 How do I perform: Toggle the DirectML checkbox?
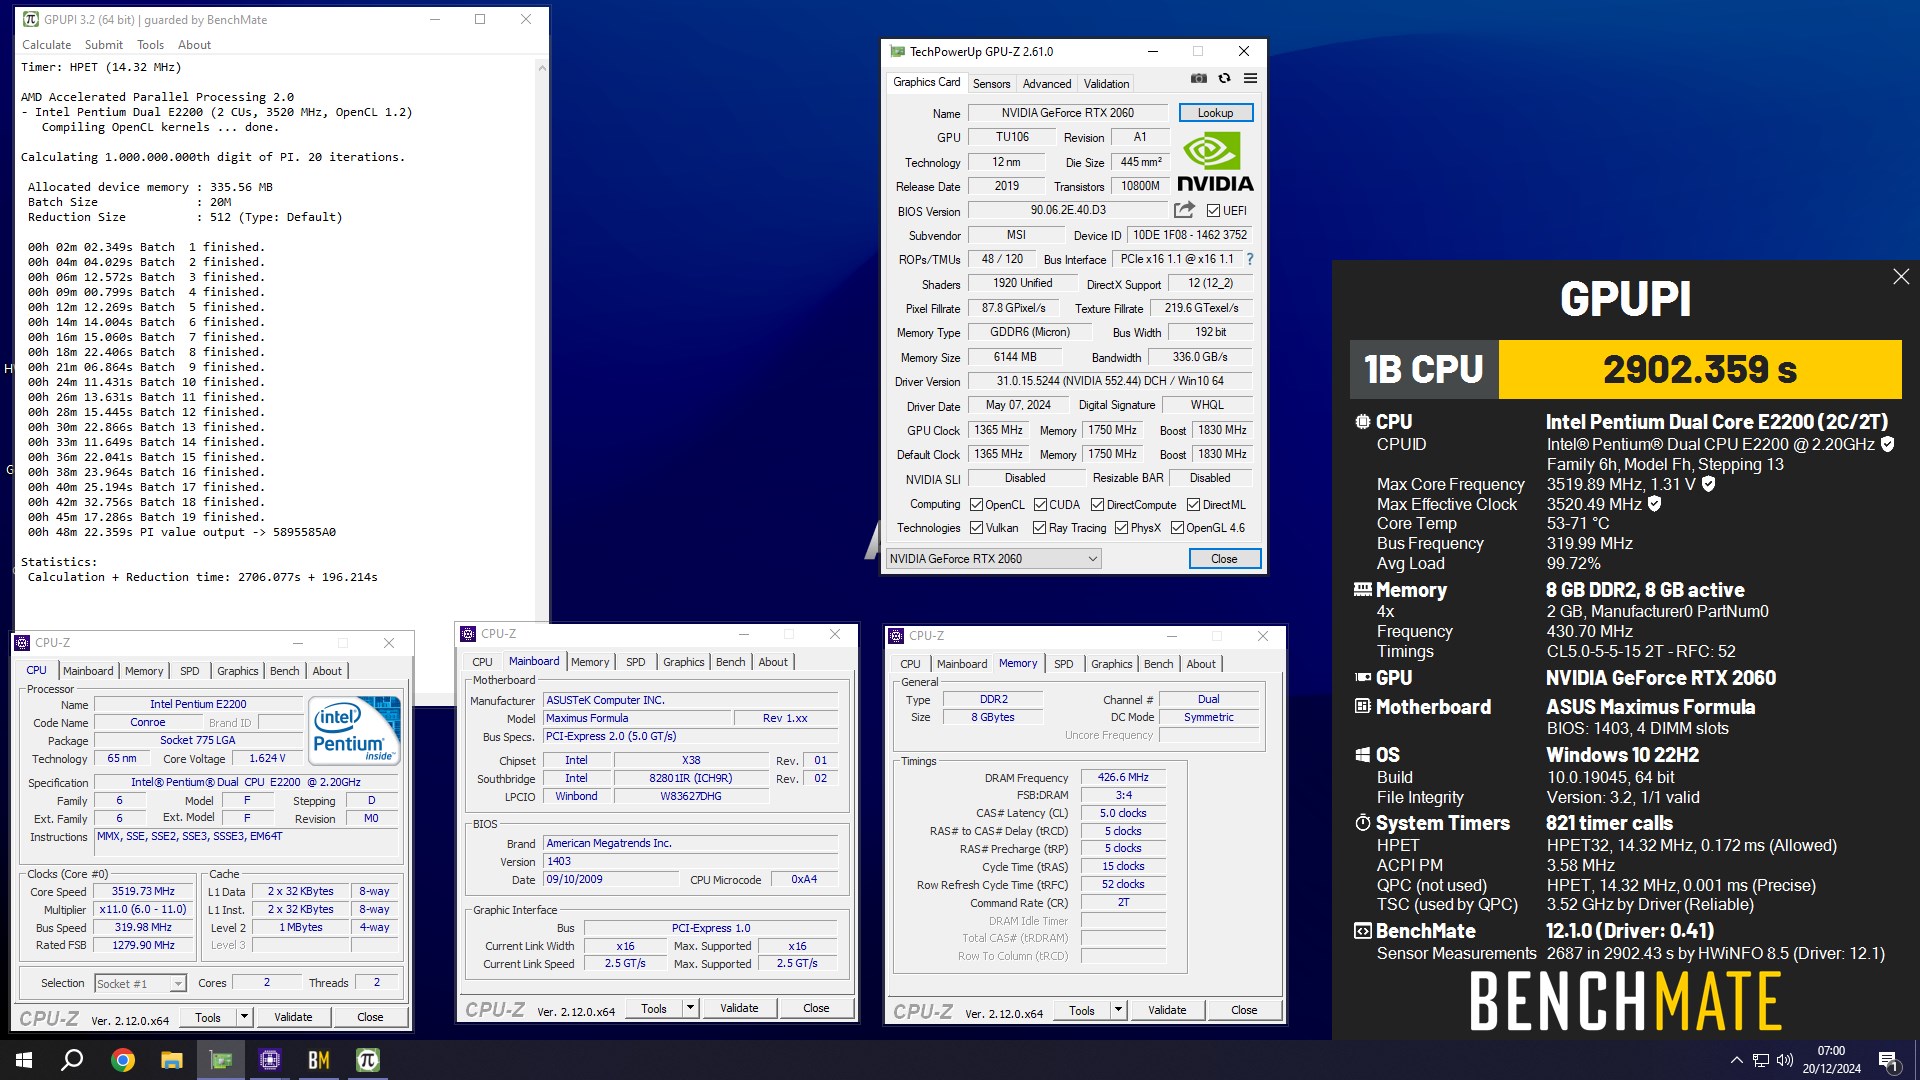tap(1193, 505)
